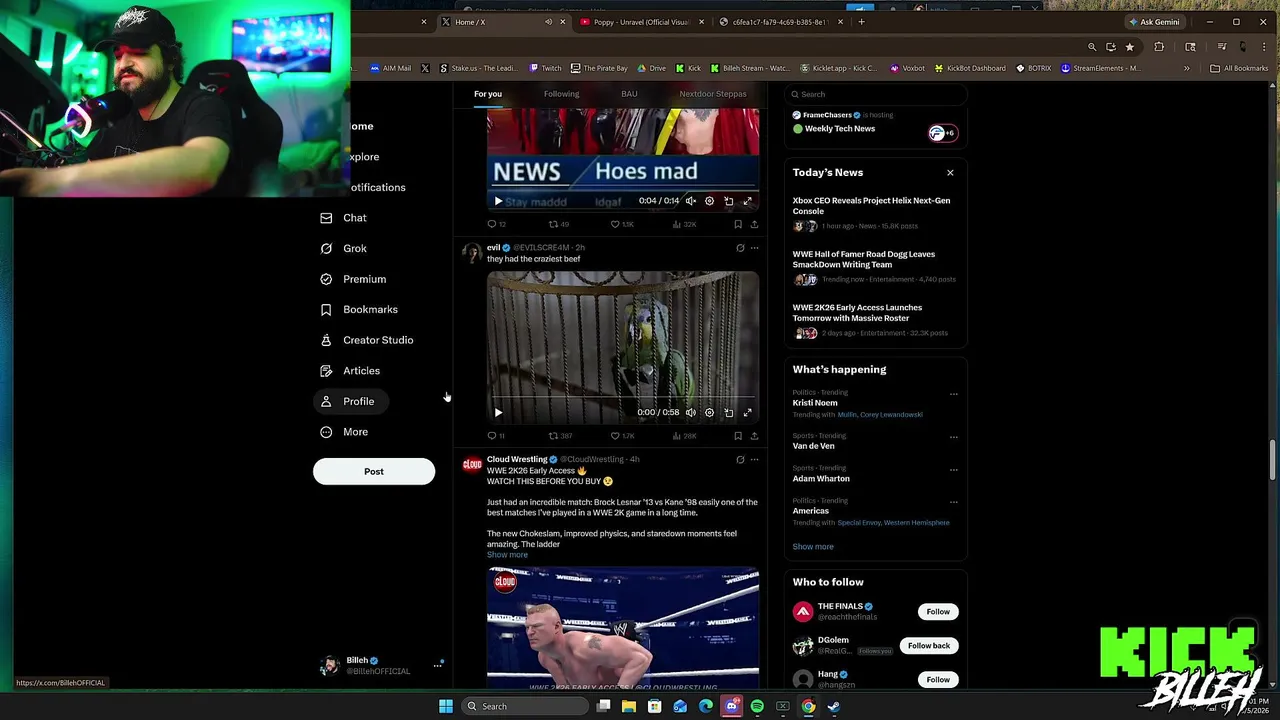This screenshot has height=720, width=1280.
Task: Open Chrome extensions puzzle icon
Action: [x=1159, y=47]
